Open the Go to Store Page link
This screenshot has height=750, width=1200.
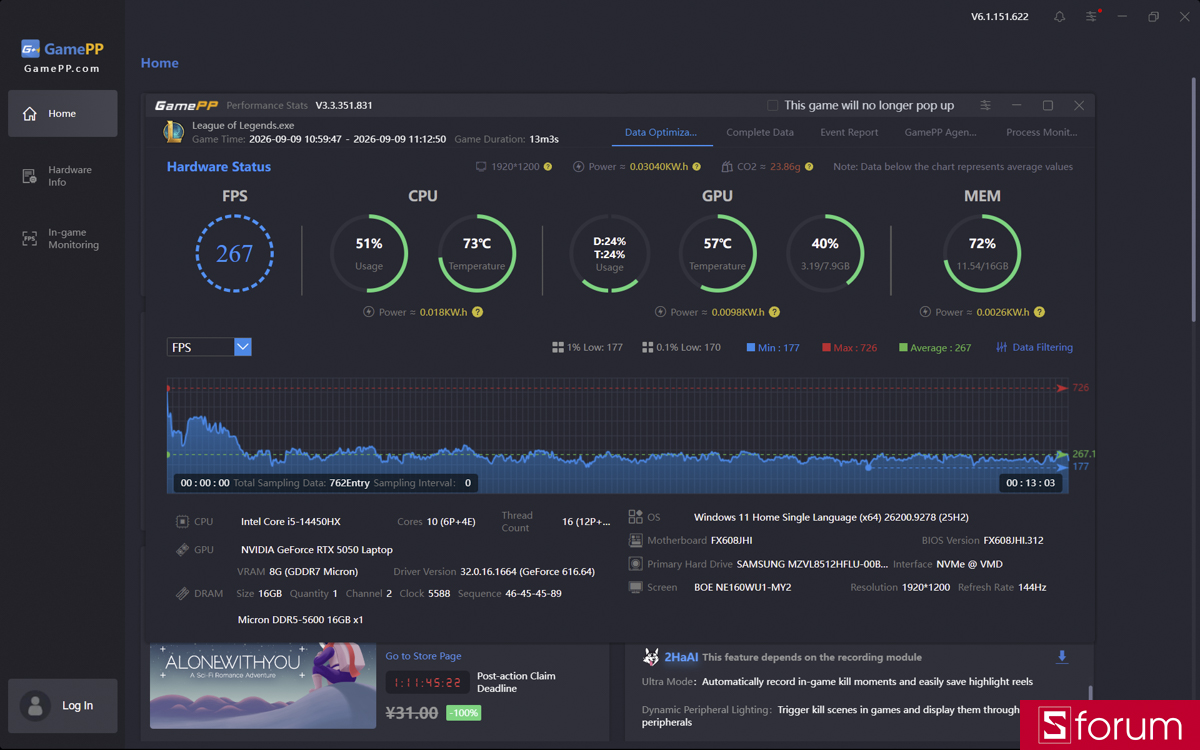coord(423,656)
